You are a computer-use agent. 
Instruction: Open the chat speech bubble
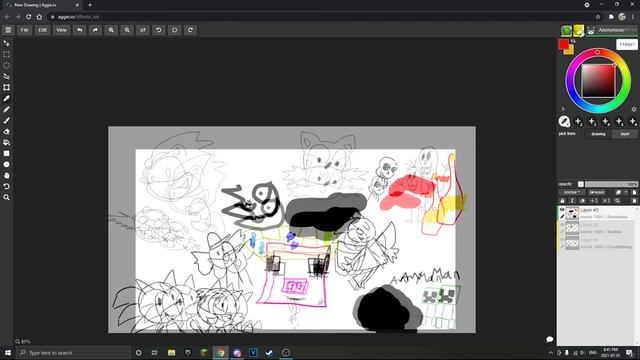(x=549, y=339)
